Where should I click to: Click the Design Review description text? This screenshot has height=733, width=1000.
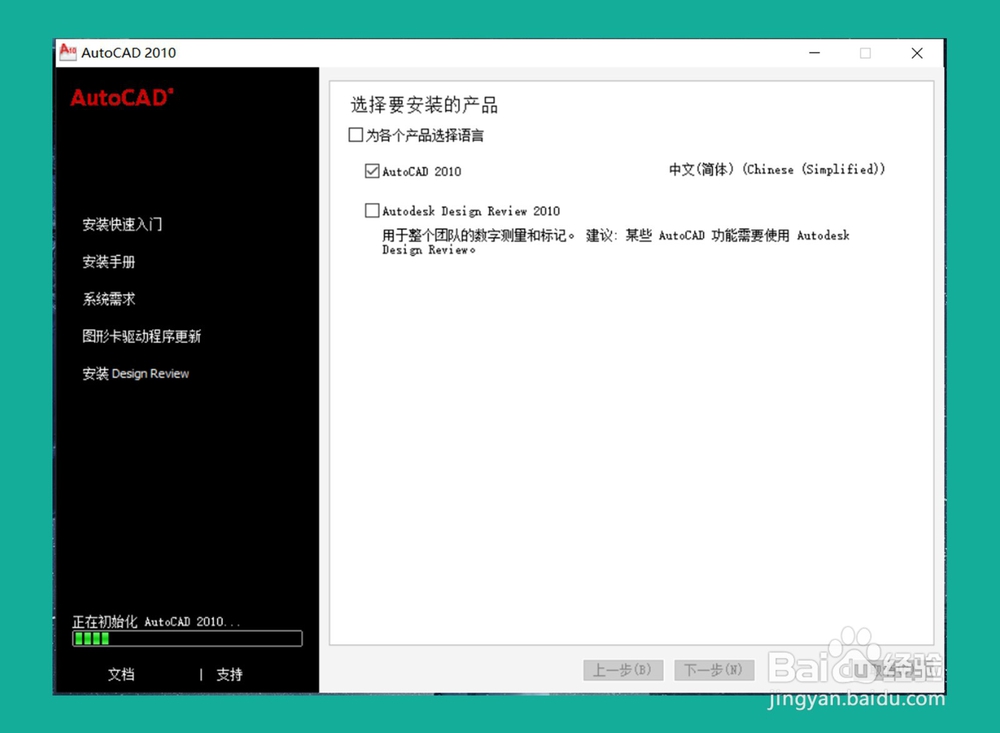click(615, 242)
